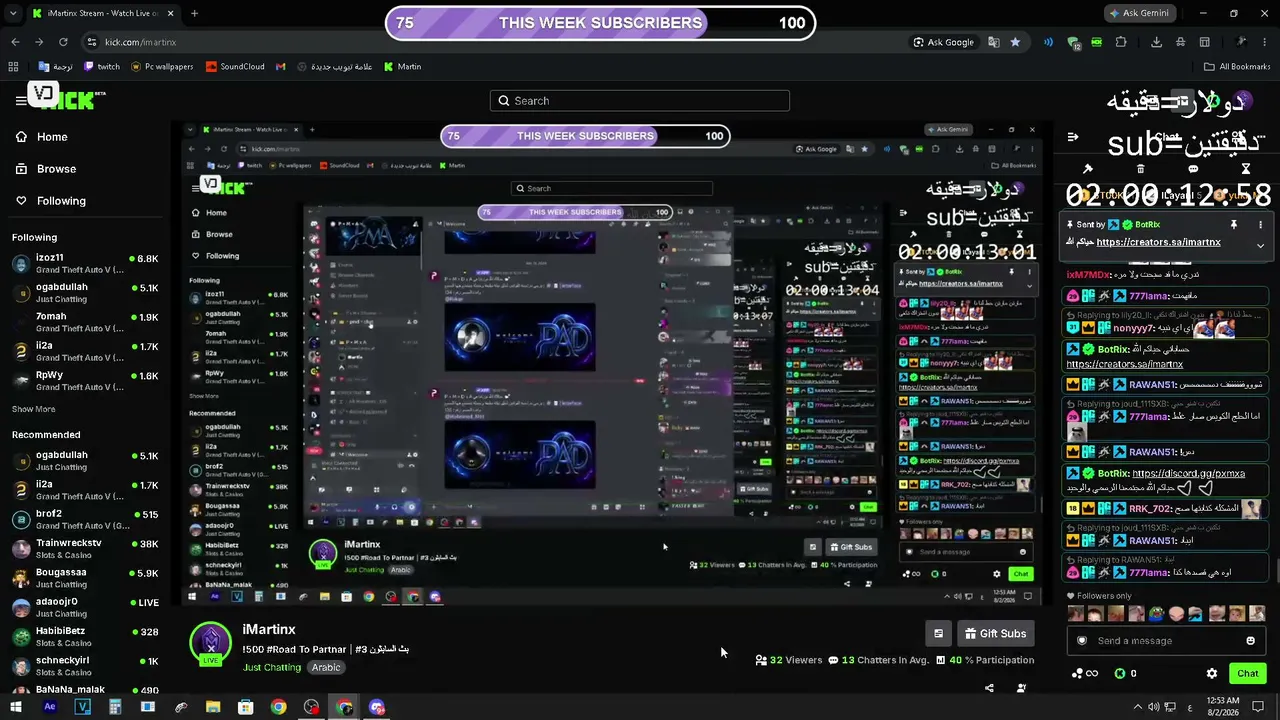The height and width of the screenshot is (720, 1280).
Task: Click the Kick search field
Action: 640,101
